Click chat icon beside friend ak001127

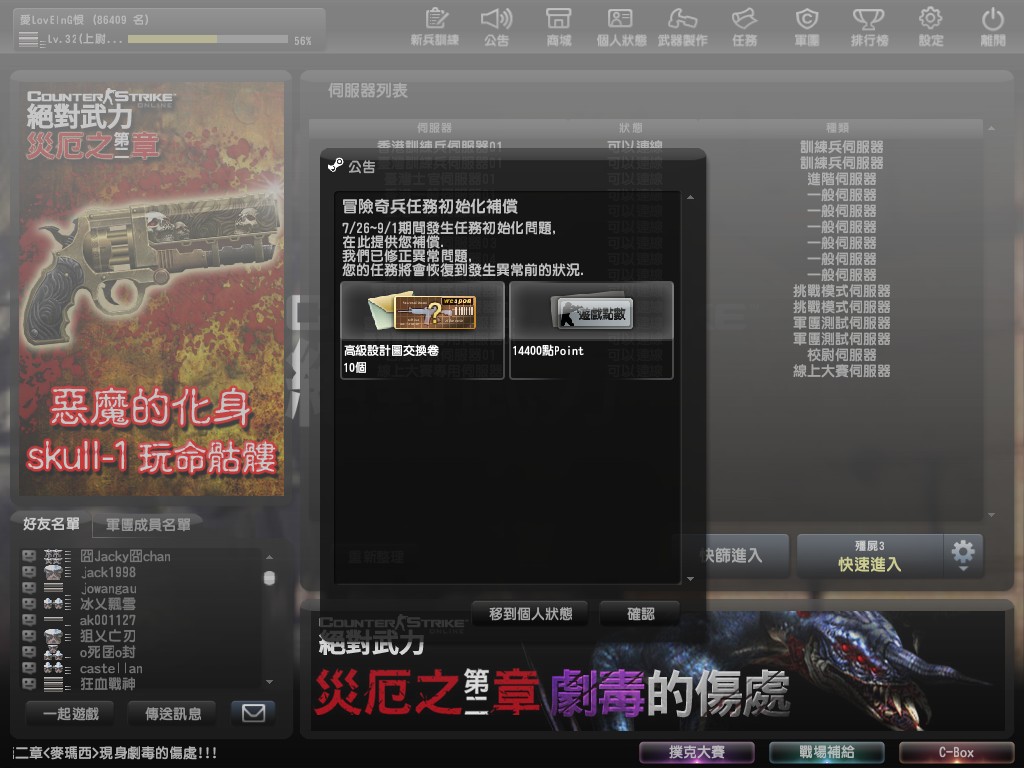pyautogui.click(x=29, y=620)
